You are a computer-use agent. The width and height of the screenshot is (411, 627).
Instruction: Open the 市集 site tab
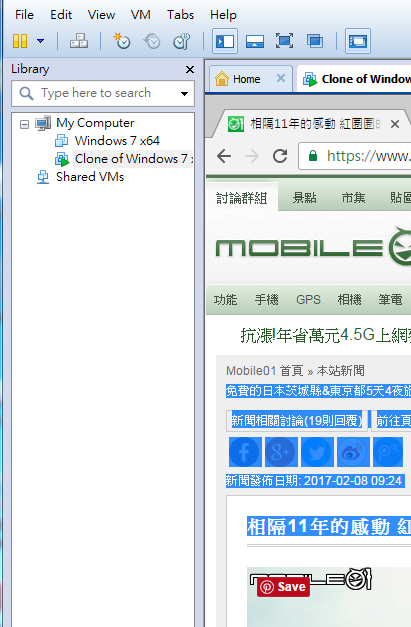353,197
